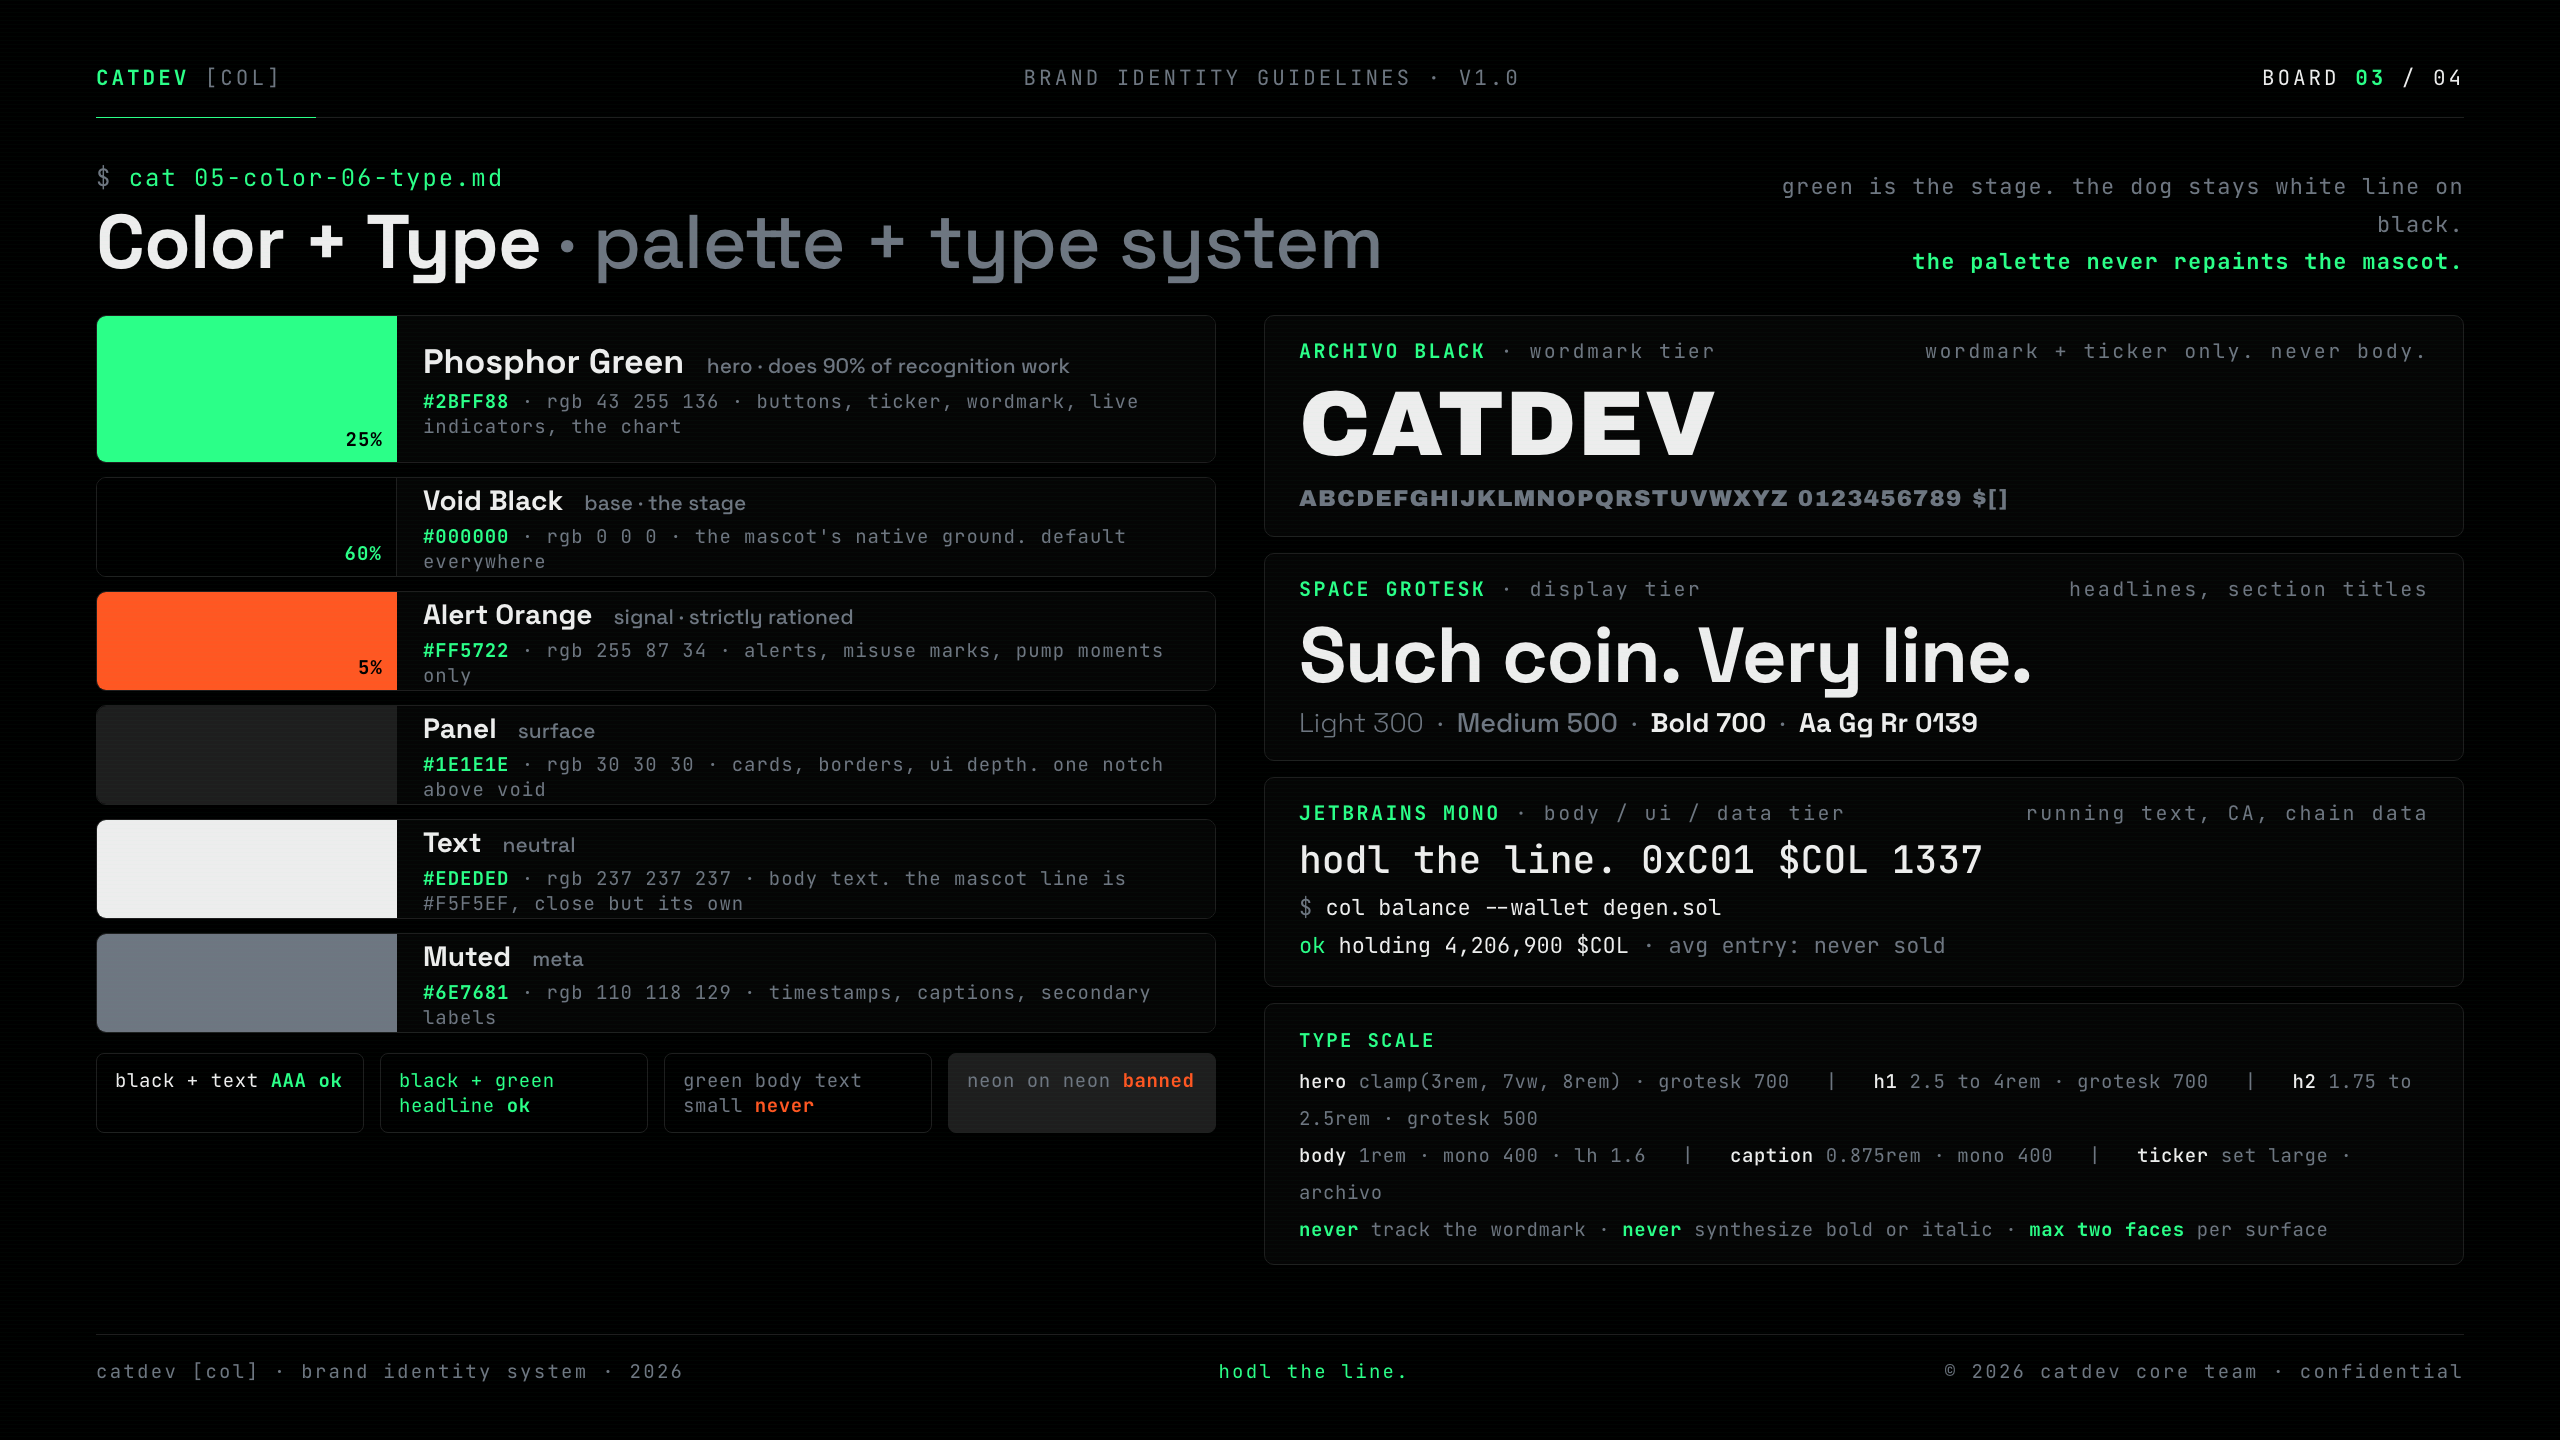
Task: Select the Text neutral white swatch
Action: point(247,869)
